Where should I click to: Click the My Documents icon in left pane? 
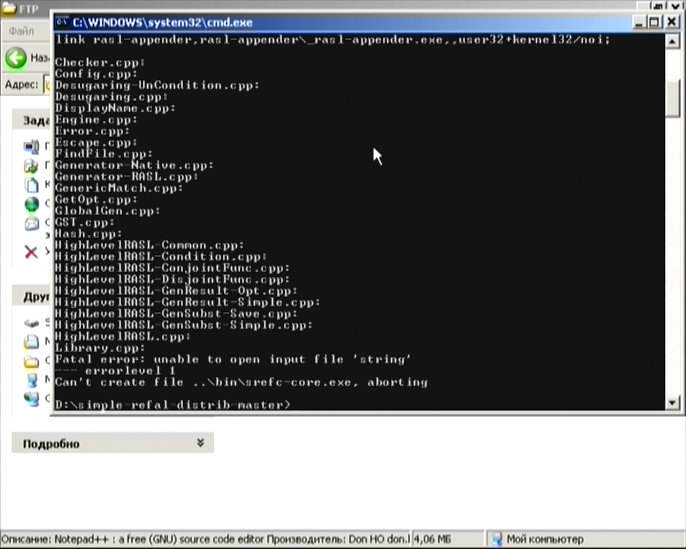coord(32,341)
